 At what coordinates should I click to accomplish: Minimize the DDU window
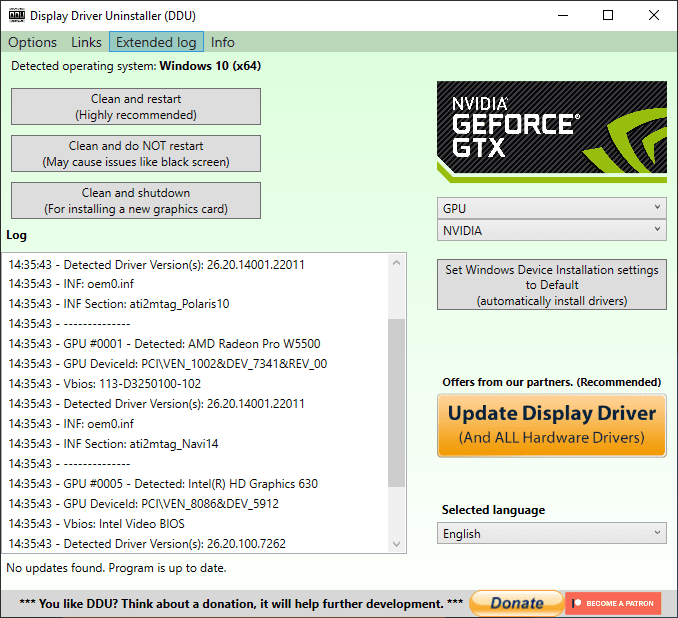[563, 16]
